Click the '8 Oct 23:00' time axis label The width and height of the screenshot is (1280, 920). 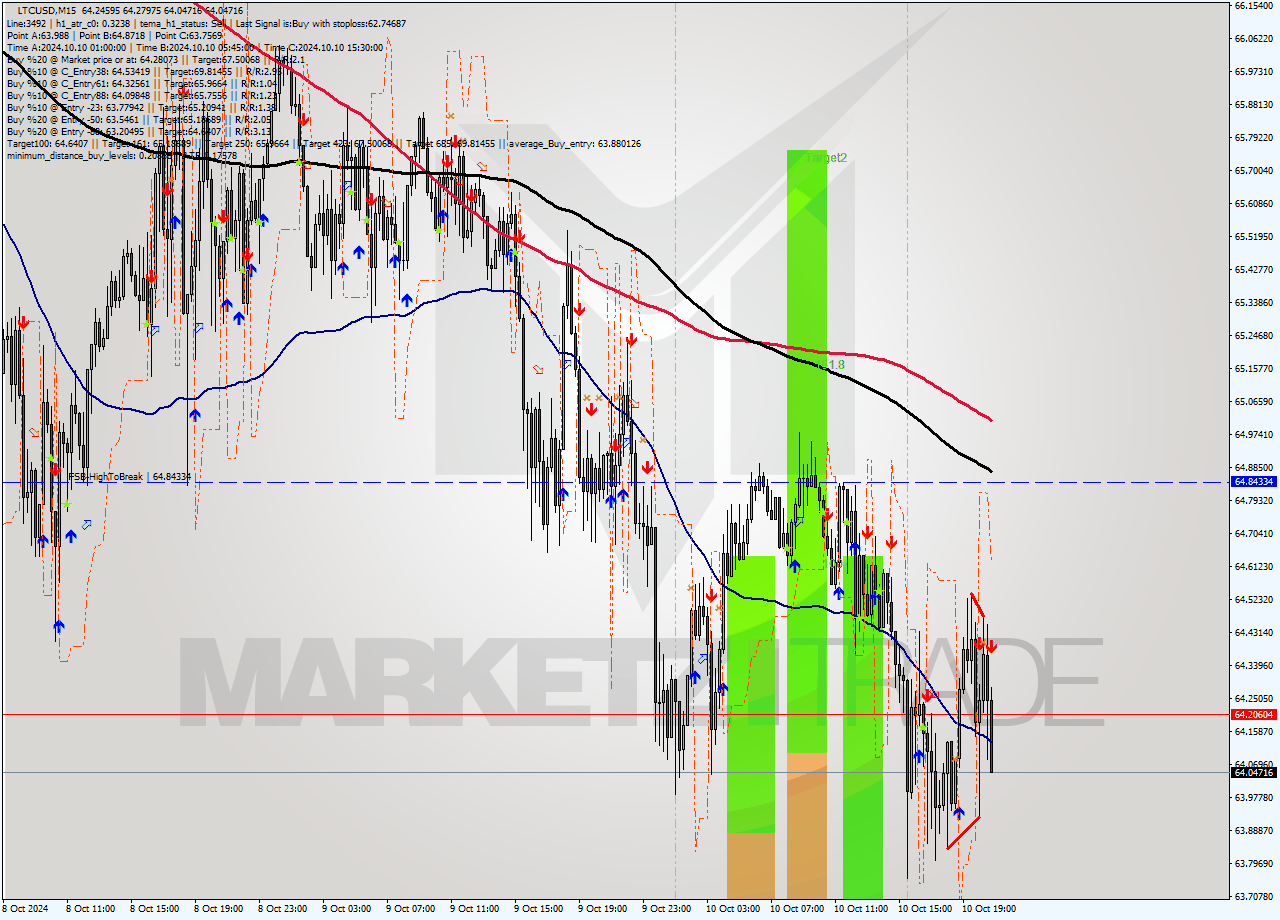coord(282,909)
